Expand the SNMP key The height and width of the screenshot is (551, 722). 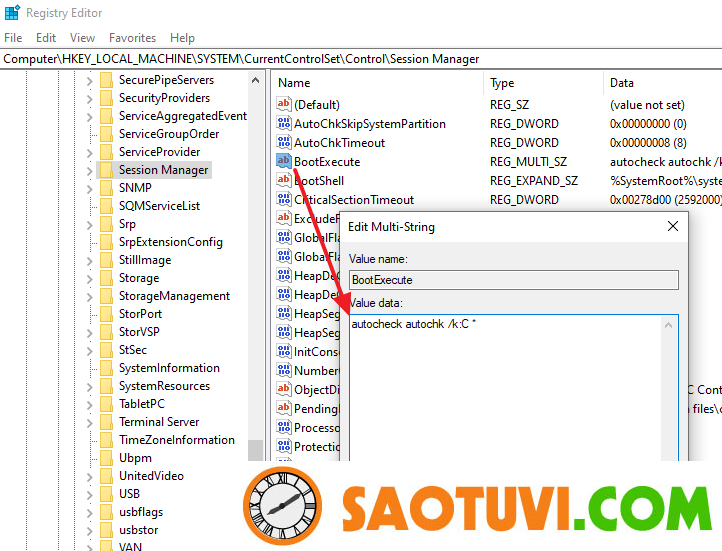coord(89,188)
